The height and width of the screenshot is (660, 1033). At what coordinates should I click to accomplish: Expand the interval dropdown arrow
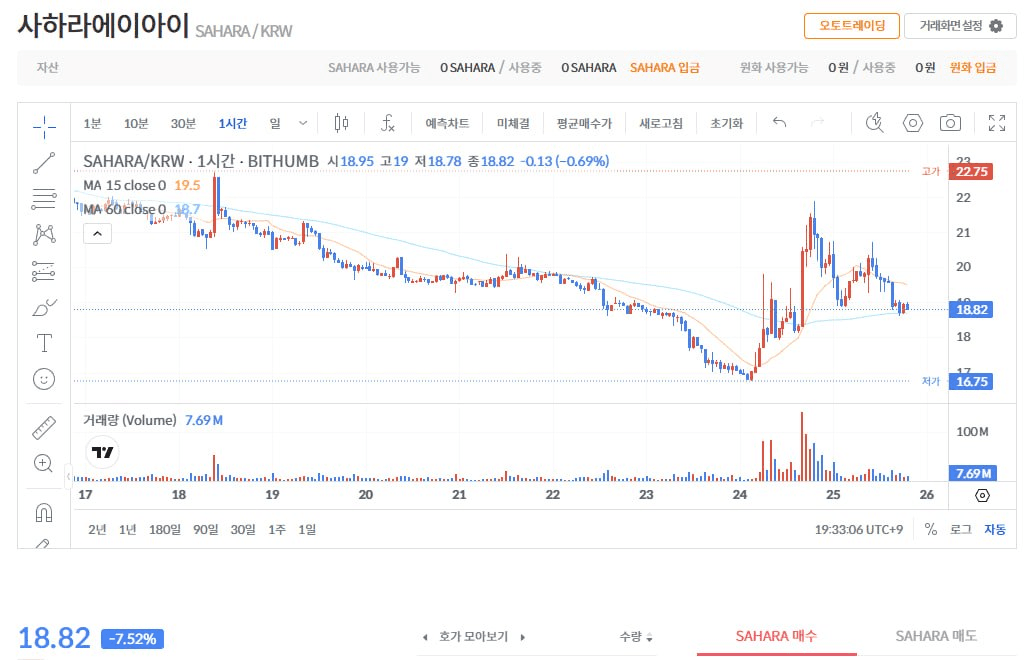302,123
